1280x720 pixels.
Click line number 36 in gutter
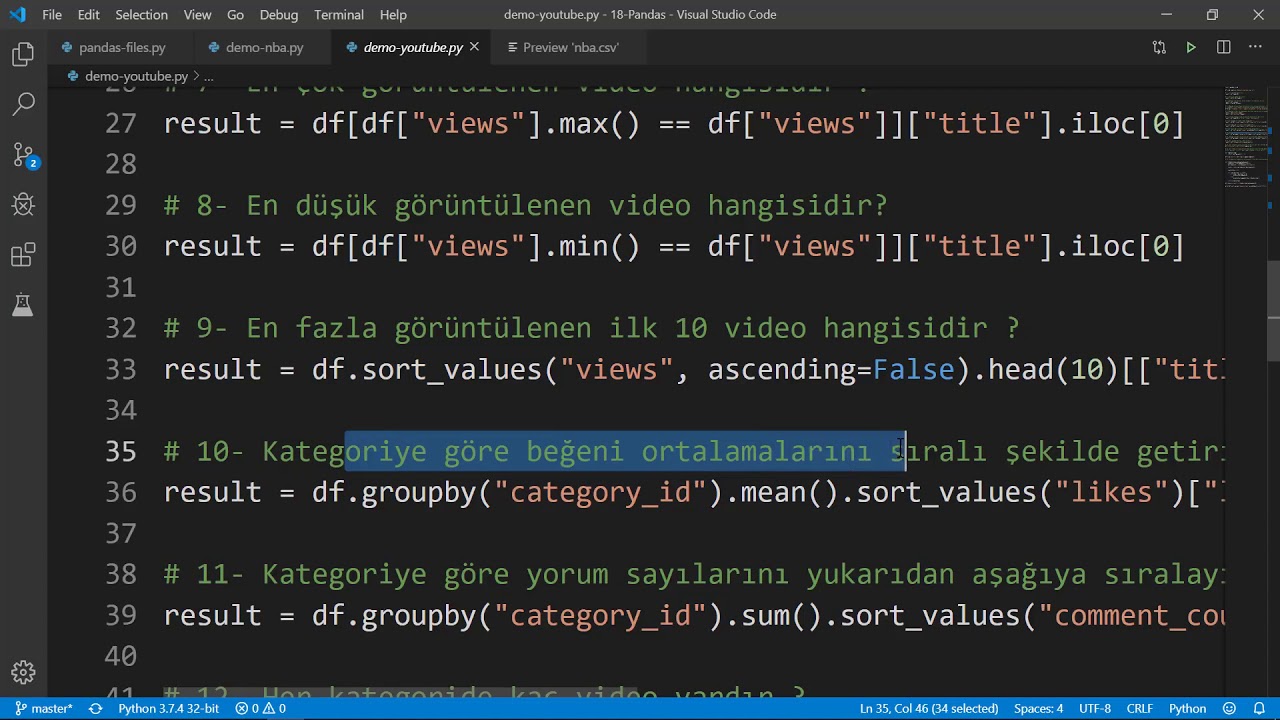tap(120, 493)
